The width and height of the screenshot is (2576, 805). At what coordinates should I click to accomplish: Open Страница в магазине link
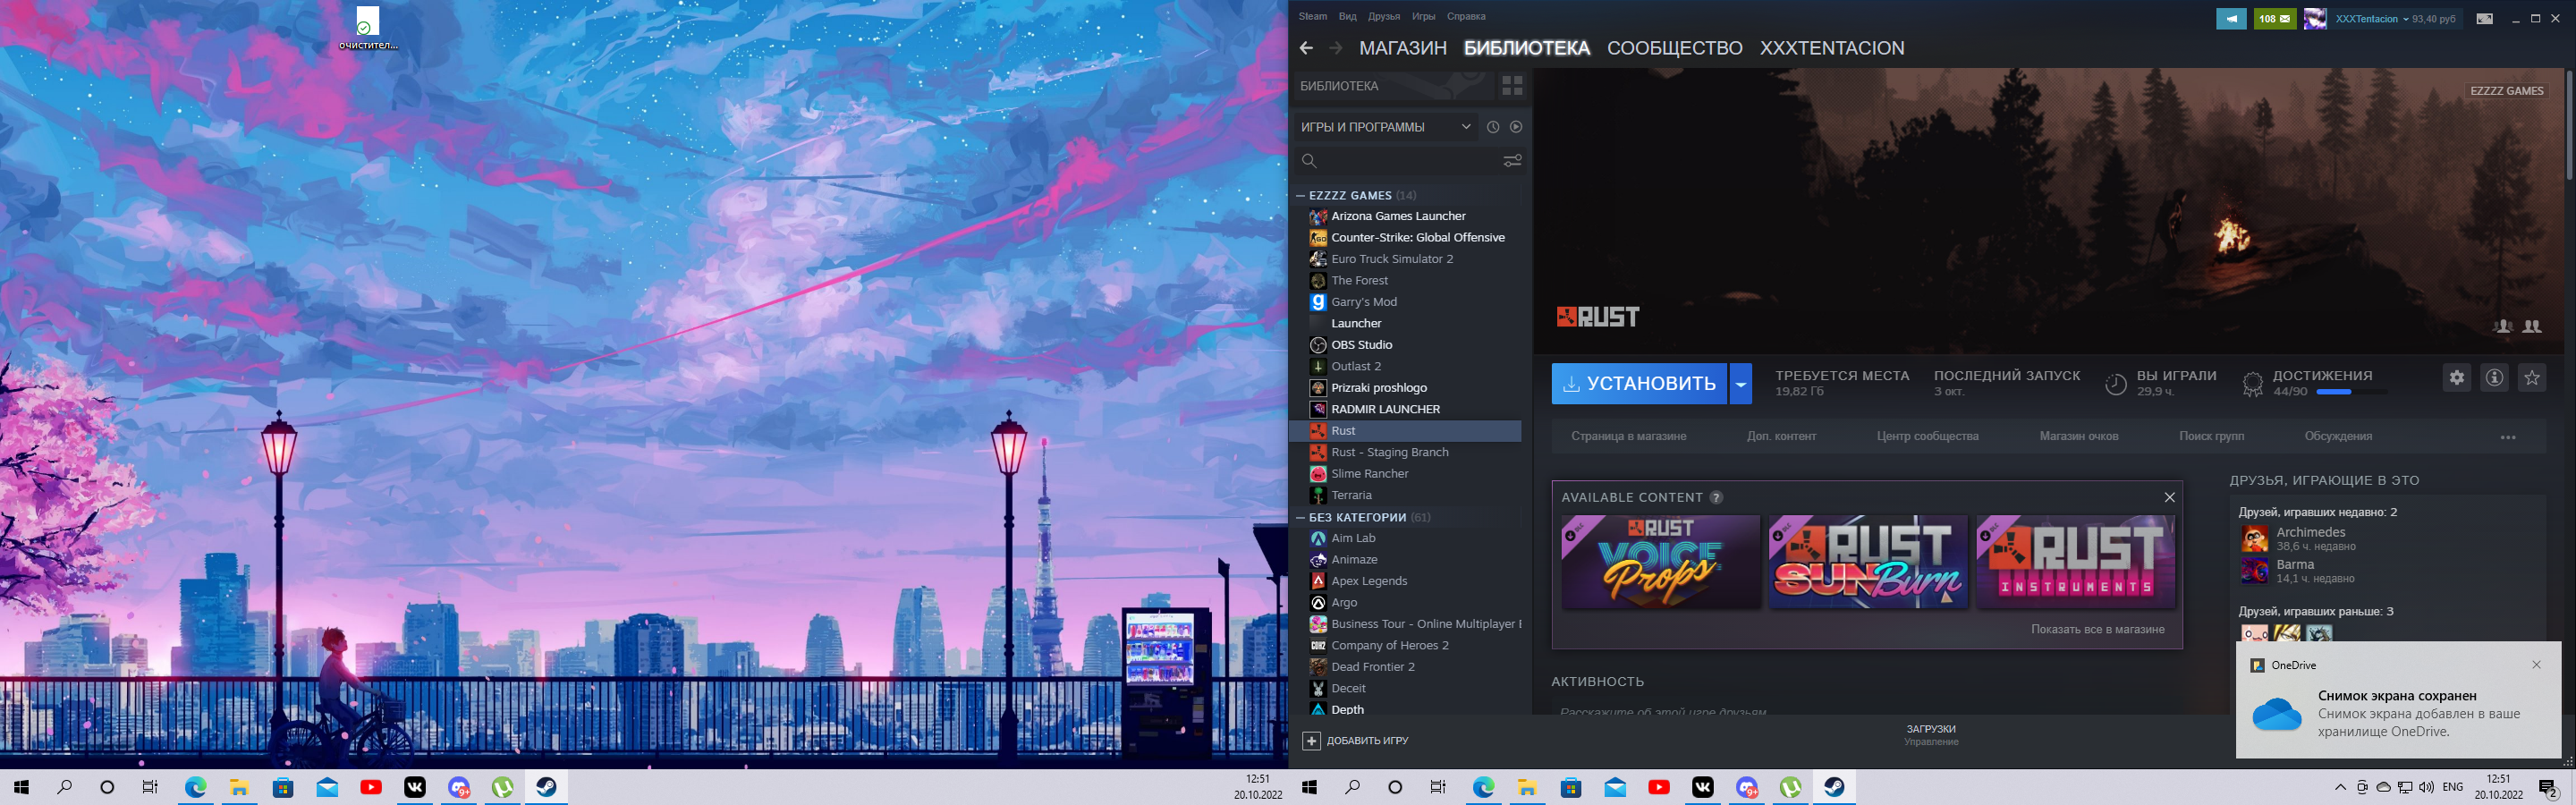1628,436
